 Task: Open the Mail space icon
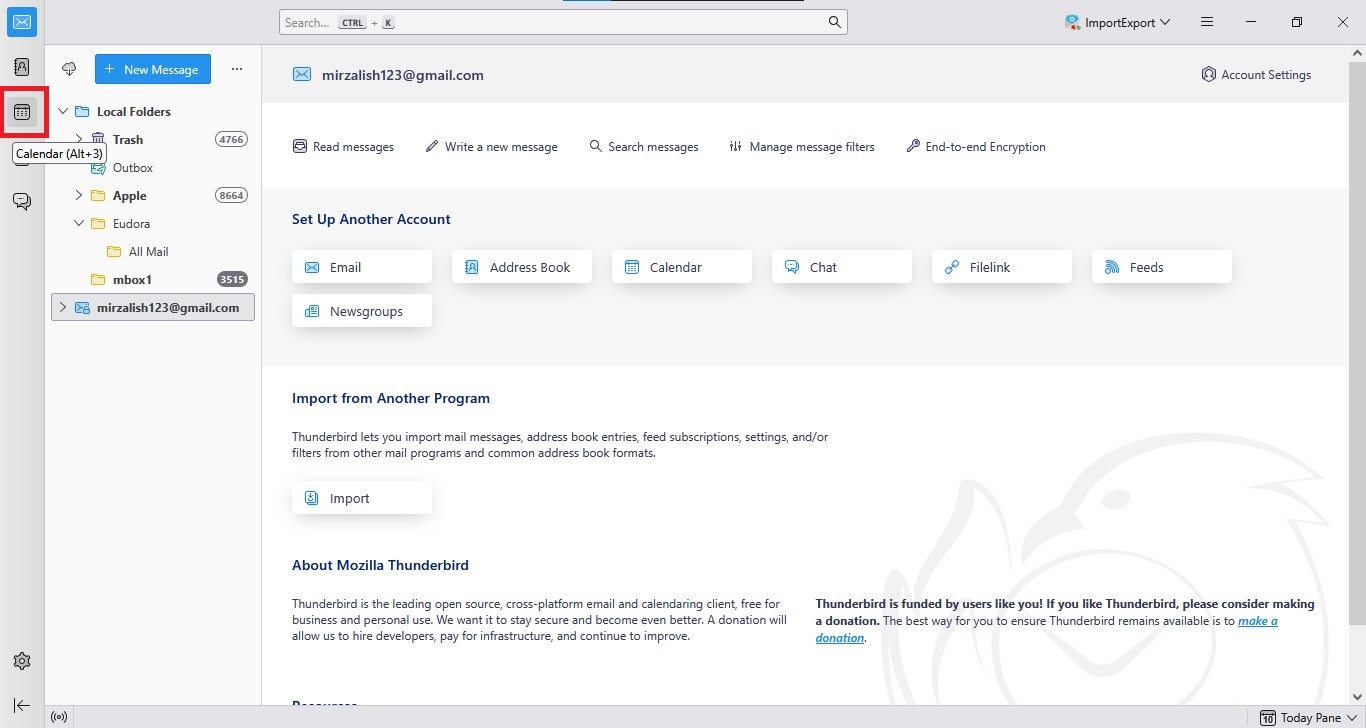(x=22, y=22)
